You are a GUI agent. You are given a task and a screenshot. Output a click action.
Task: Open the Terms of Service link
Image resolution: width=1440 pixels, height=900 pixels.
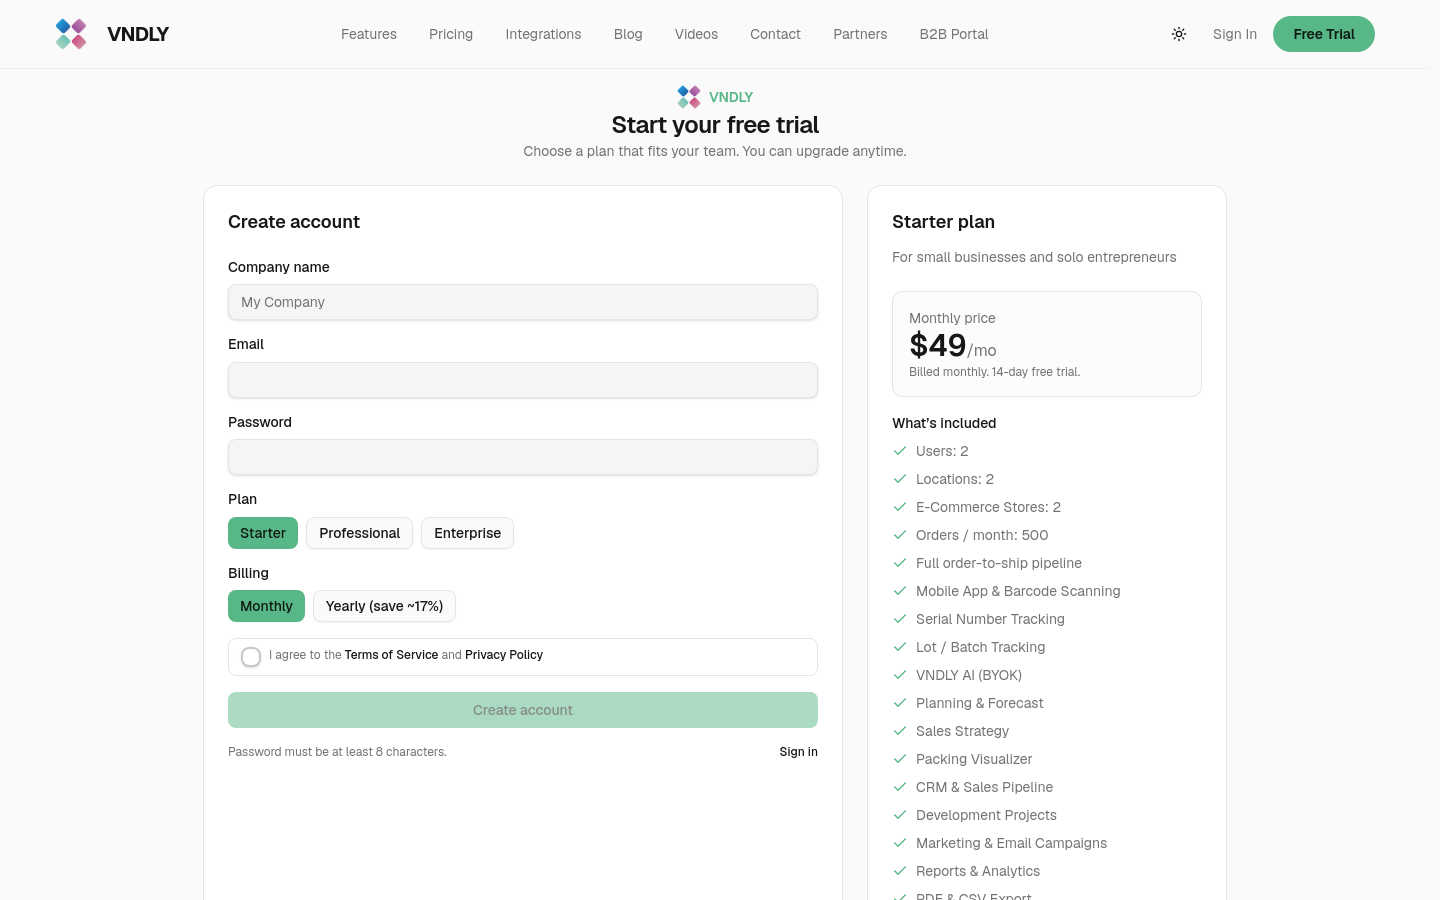(x=391, y=655)
